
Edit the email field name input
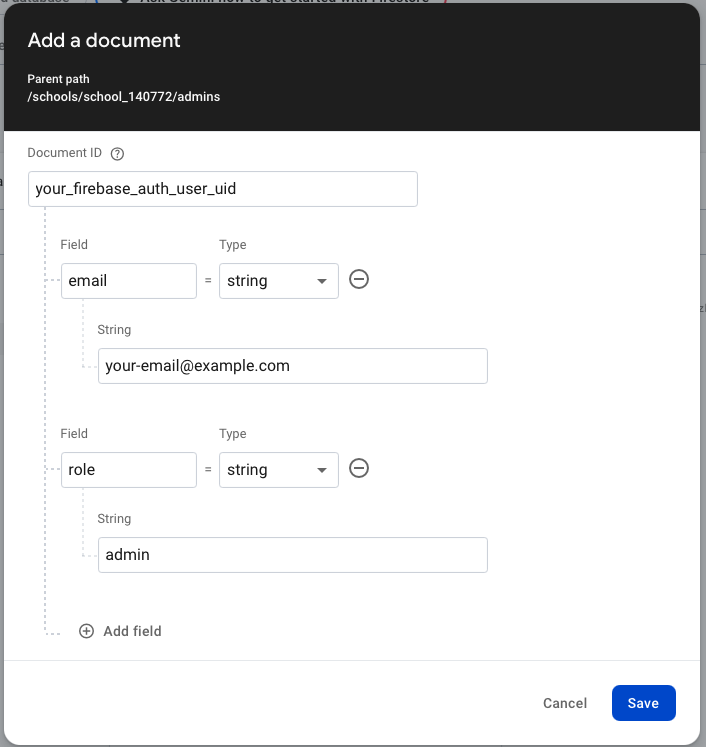tap(129, 281)
